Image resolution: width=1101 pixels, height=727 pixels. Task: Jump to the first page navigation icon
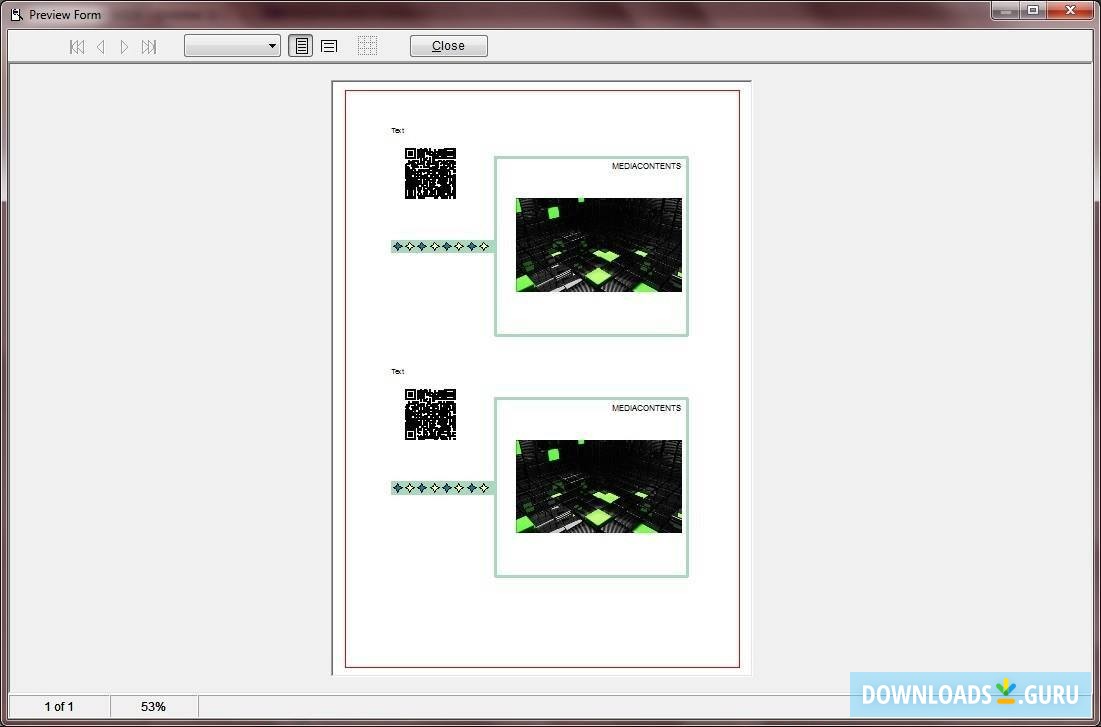pos(76,46)
